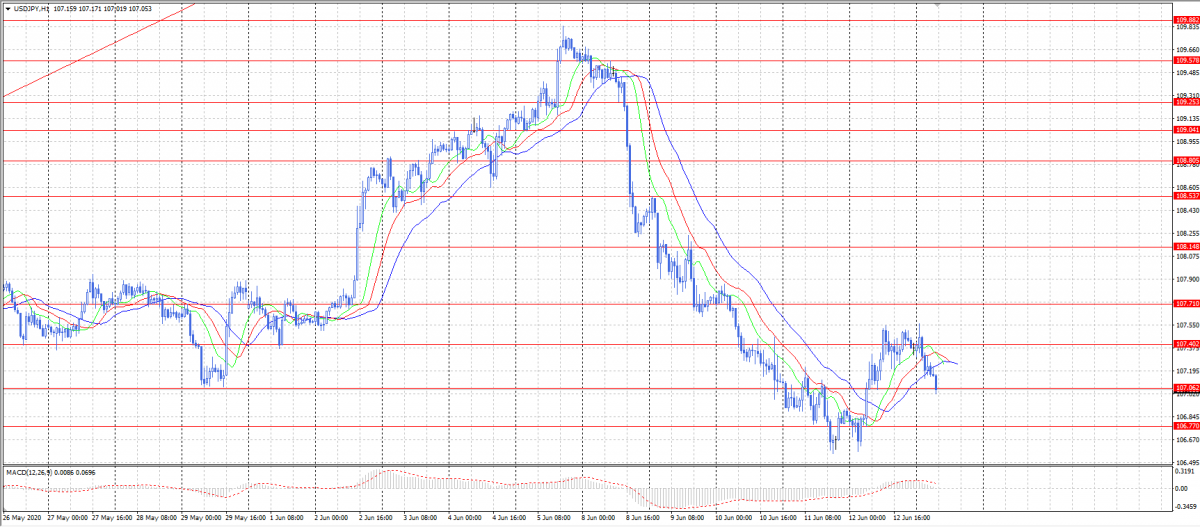
Task: Click the 109.578 red price tag
Action: (x=1187, y=60)
